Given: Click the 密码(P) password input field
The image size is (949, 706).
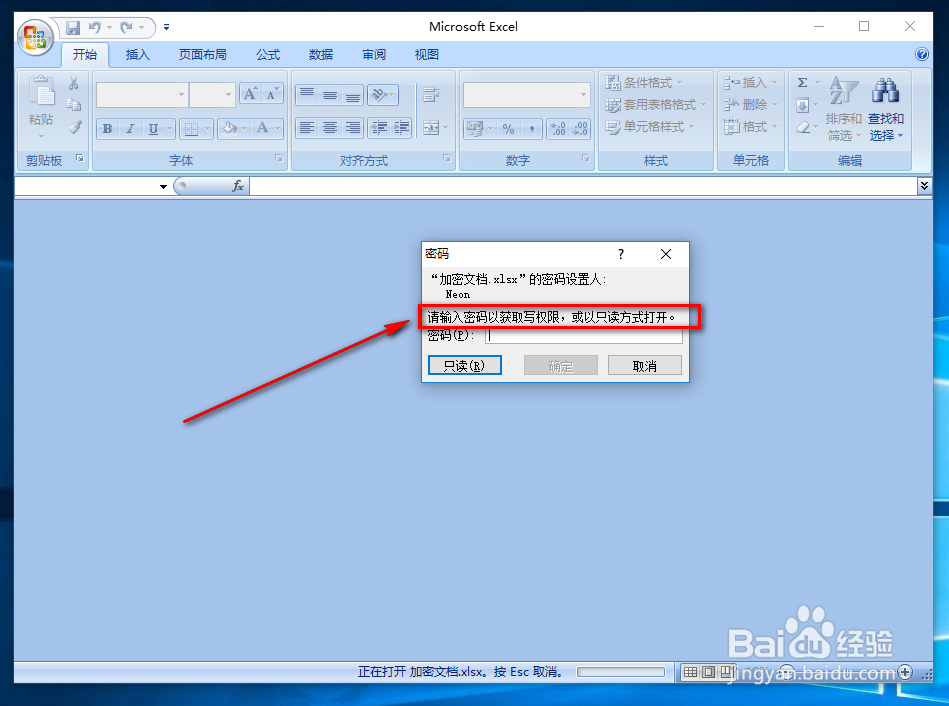Looking at the screenshot, I should click(584, 335).
